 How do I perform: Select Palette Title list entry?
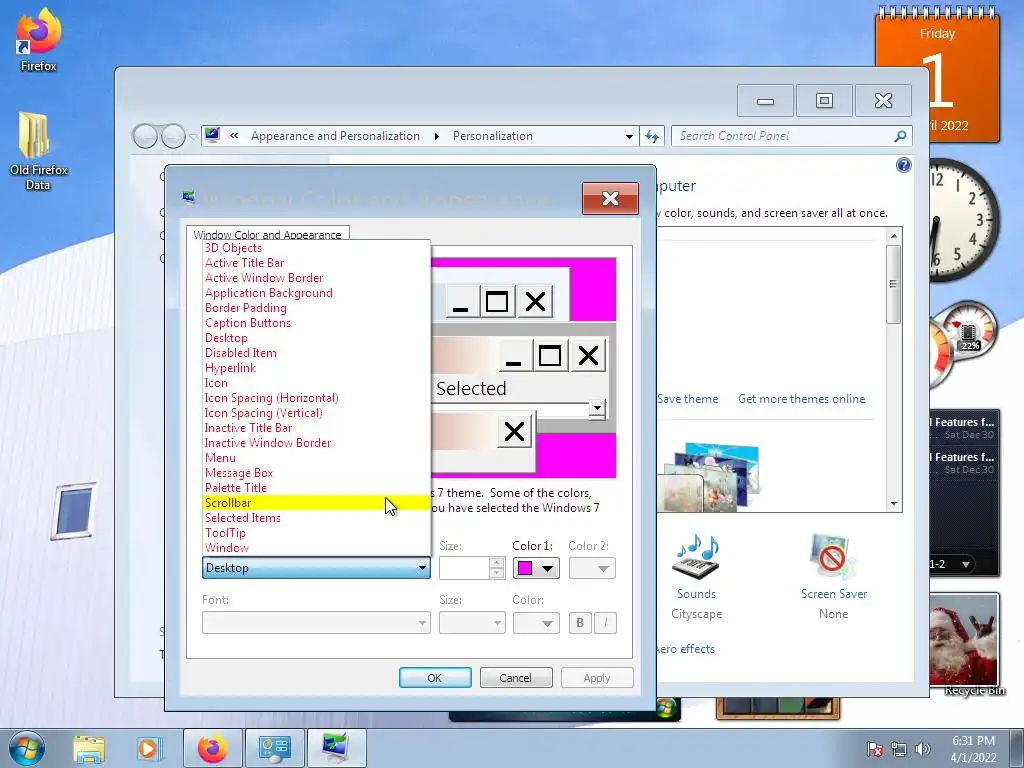[317, 488]
